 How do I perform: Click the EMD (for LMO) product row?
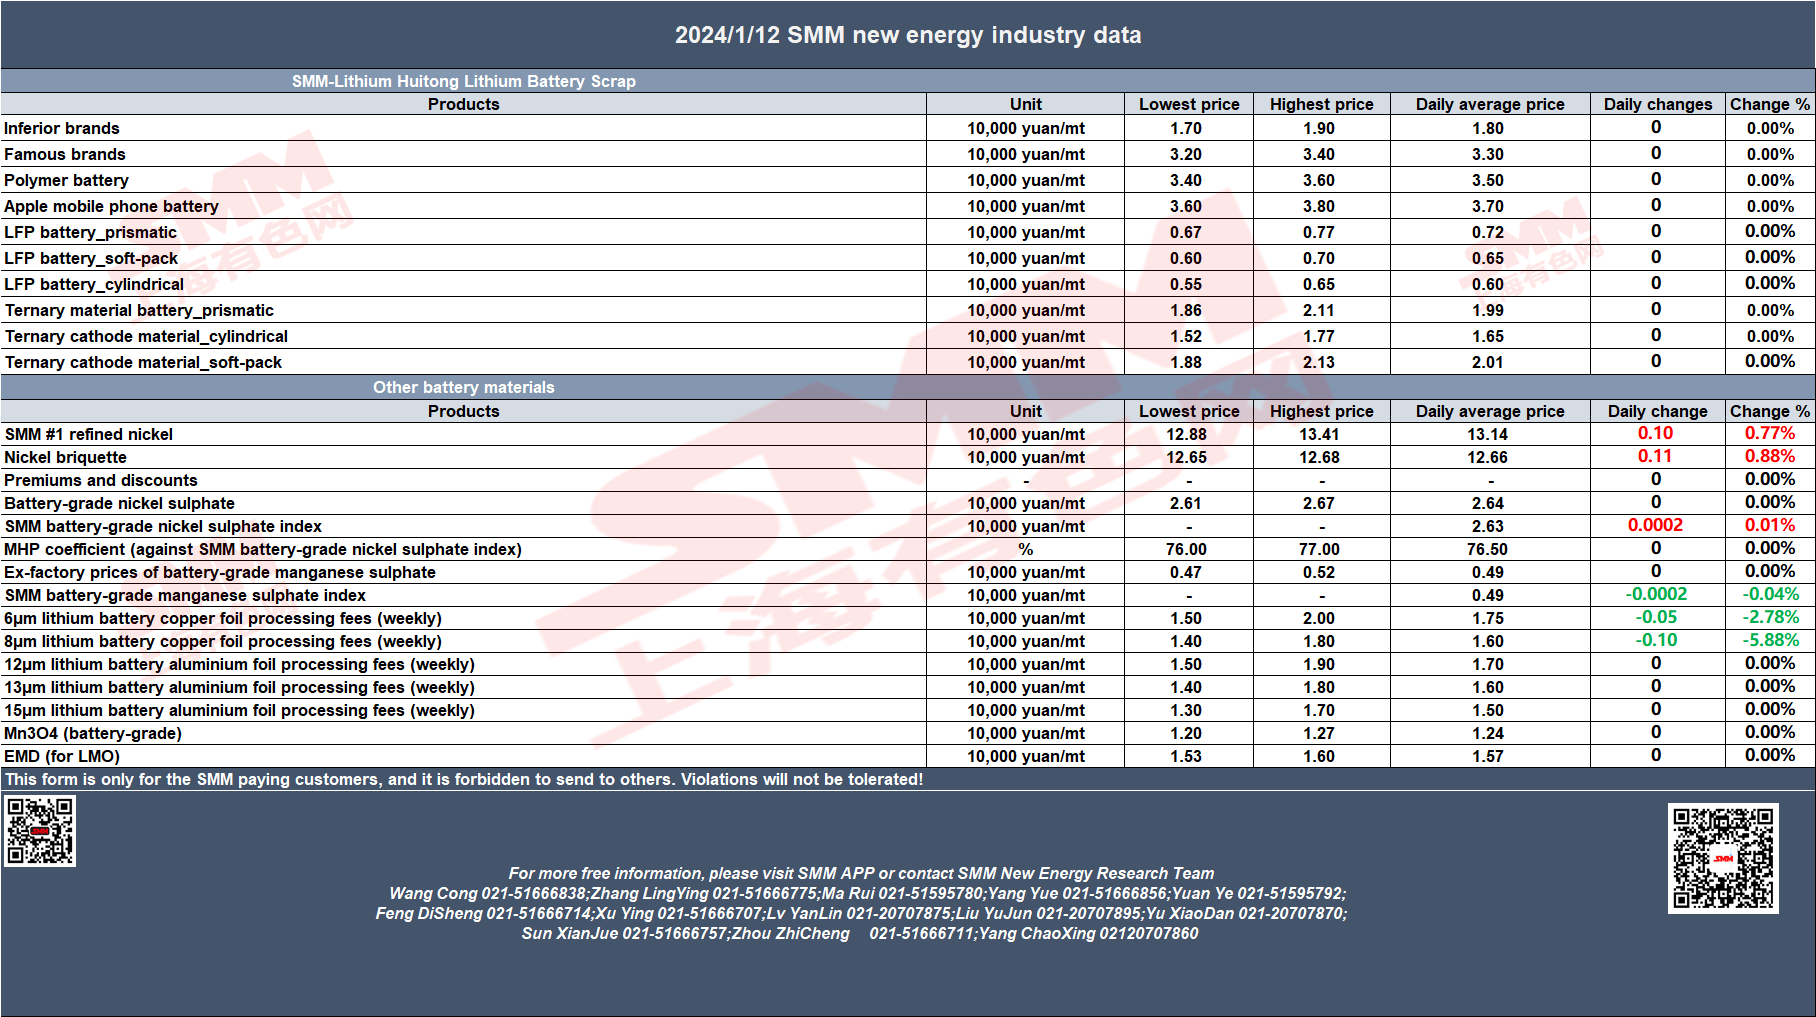[x=908, y=756]
